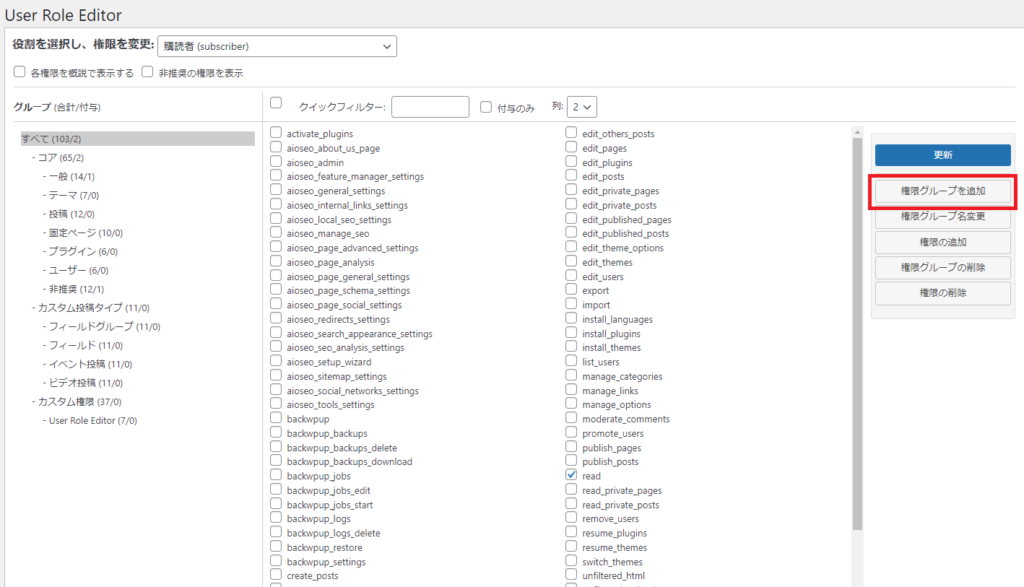Uncheck the read capability checkbox
Viewport: 1024px width, 587px height.
(x=571, y=476)
